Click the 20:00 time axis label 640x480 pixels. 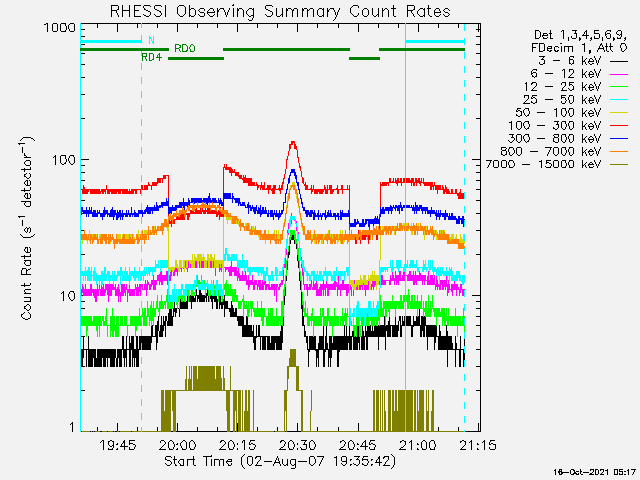click(178, 445)
